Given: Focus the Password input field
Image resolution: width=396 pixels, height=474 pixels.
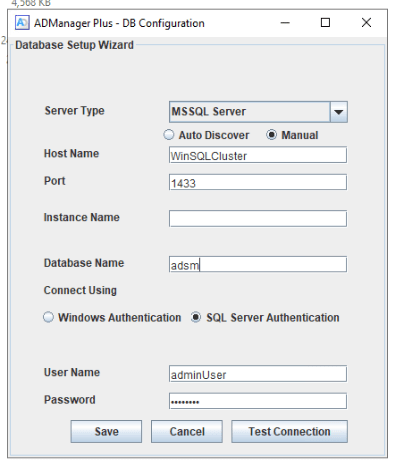Looking at the screenshot, I should pos(258,401).
